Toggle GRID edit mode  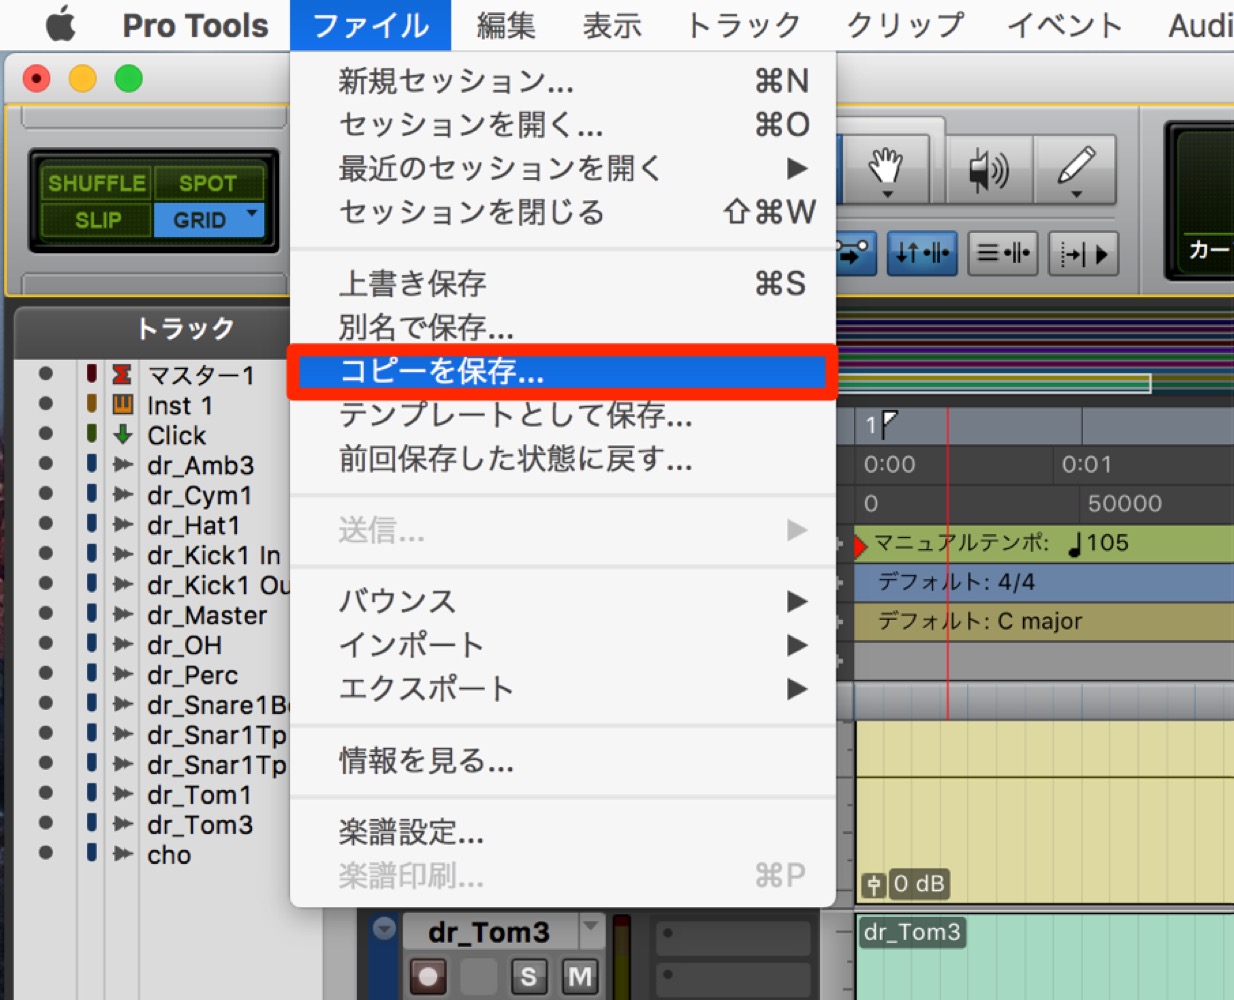pos(198,220)
